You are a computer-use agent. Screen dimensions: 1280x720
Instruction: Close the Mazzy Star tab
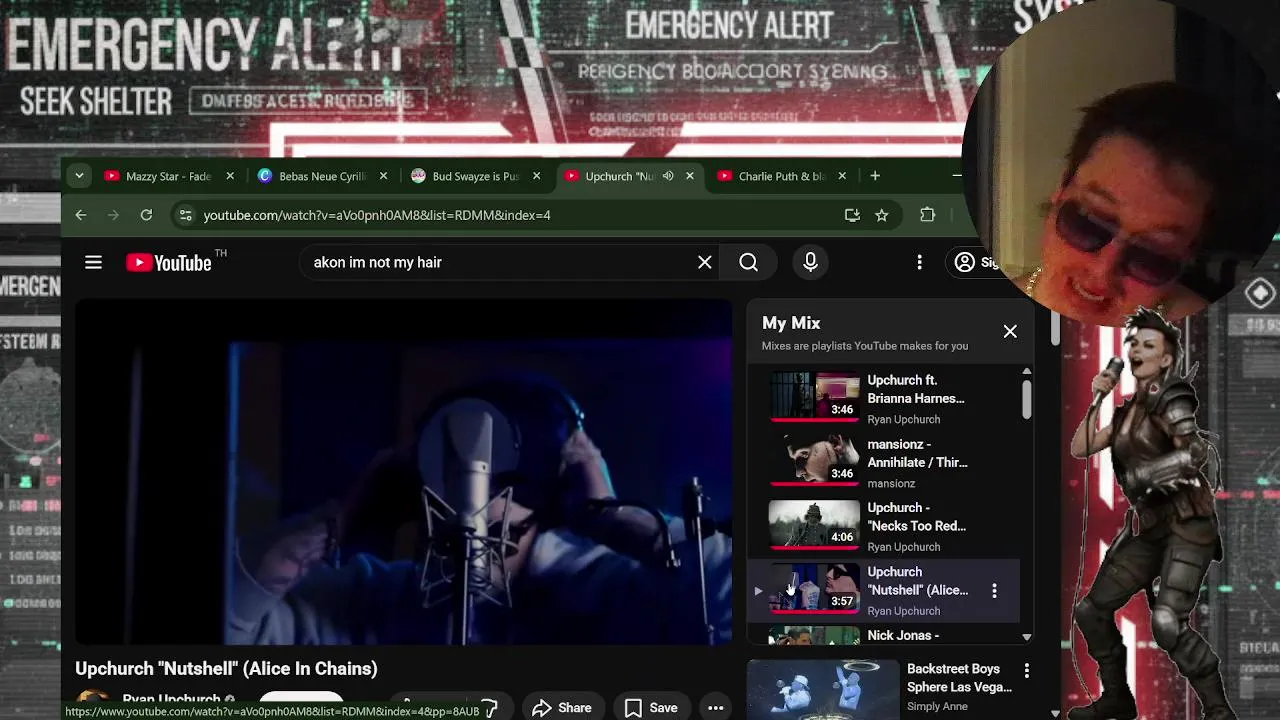[x=230, y=176]
